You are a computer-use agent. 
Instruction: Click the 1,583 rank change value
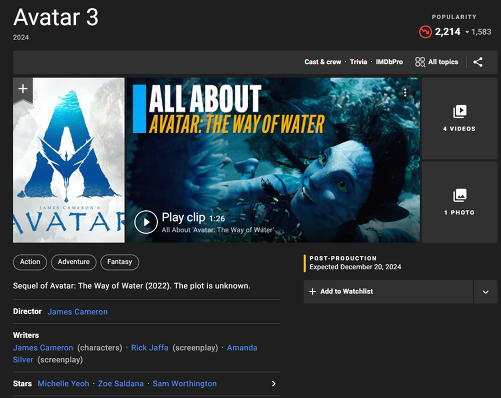tap(481, 32)
